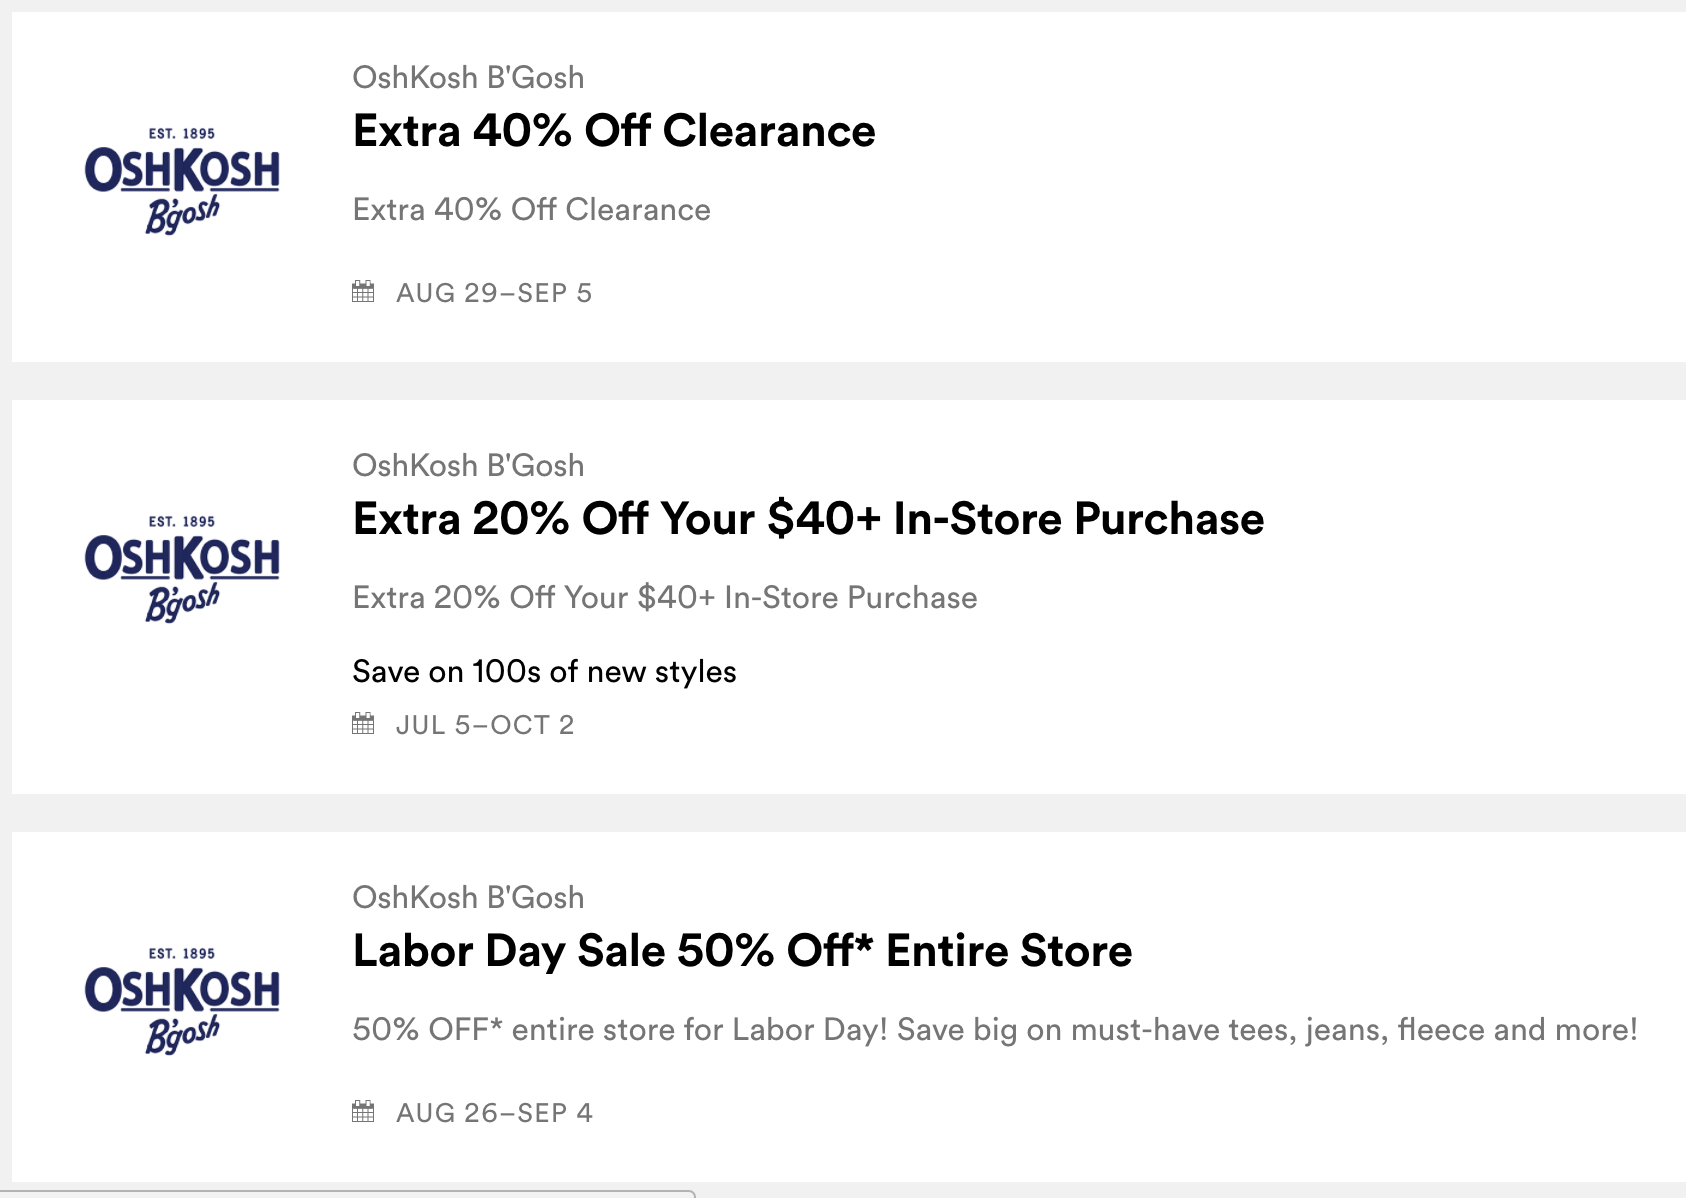This screenshot has width=1686, height=1198.
Task: Click Save on 100s of new styles text
Action: [544, 672]
